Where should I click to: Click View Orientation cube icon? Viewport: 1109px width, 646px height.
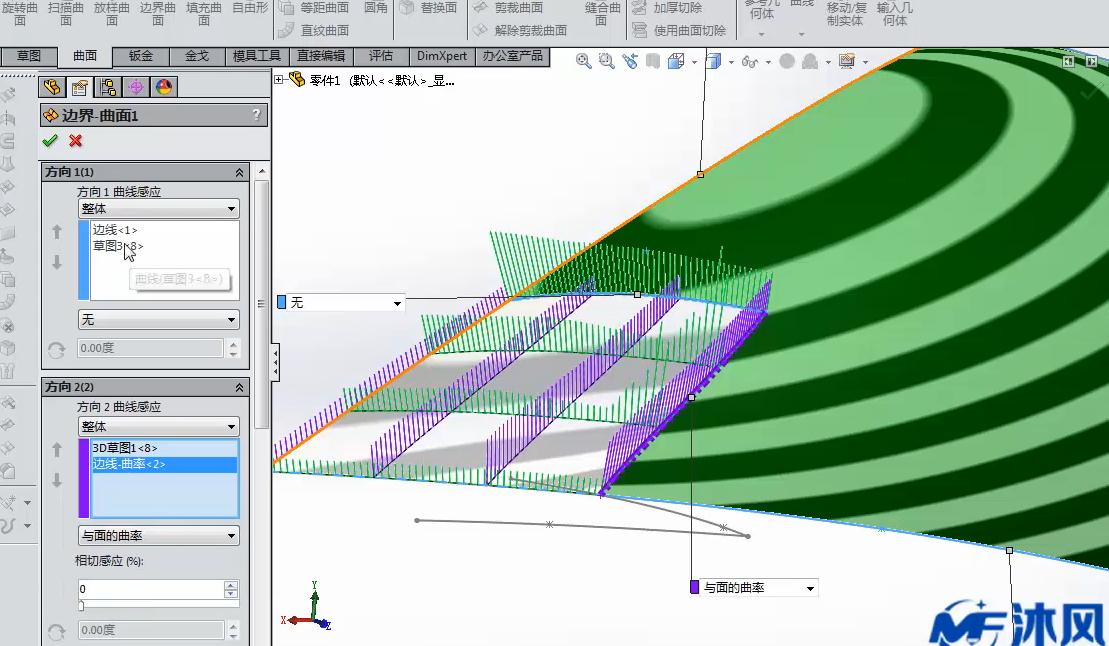click(x=676, y=62)
